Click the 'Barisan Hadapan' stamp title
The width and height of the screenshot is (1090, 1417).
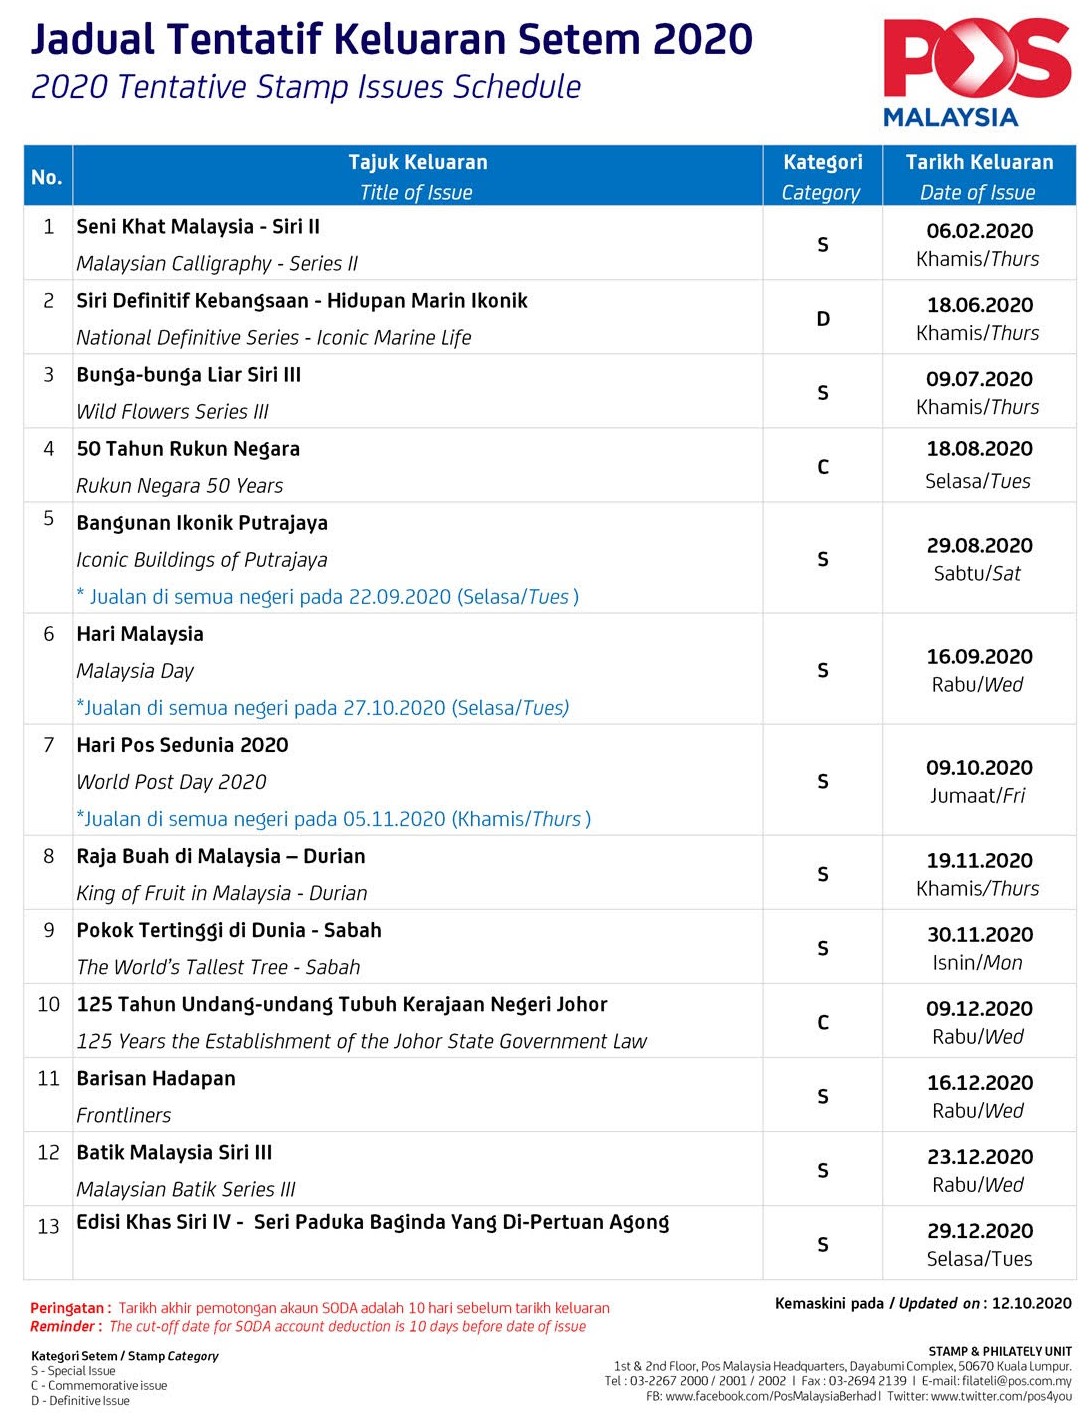click(x=156, y=1079)
